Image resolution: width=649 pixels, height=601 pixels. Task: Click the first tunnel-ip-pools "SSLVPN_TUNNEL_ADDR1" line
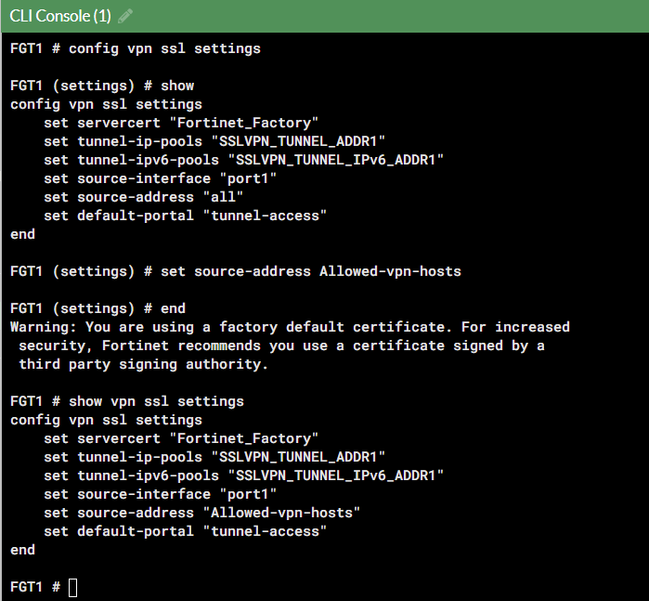pyautogui.click(x=215, y=141)
